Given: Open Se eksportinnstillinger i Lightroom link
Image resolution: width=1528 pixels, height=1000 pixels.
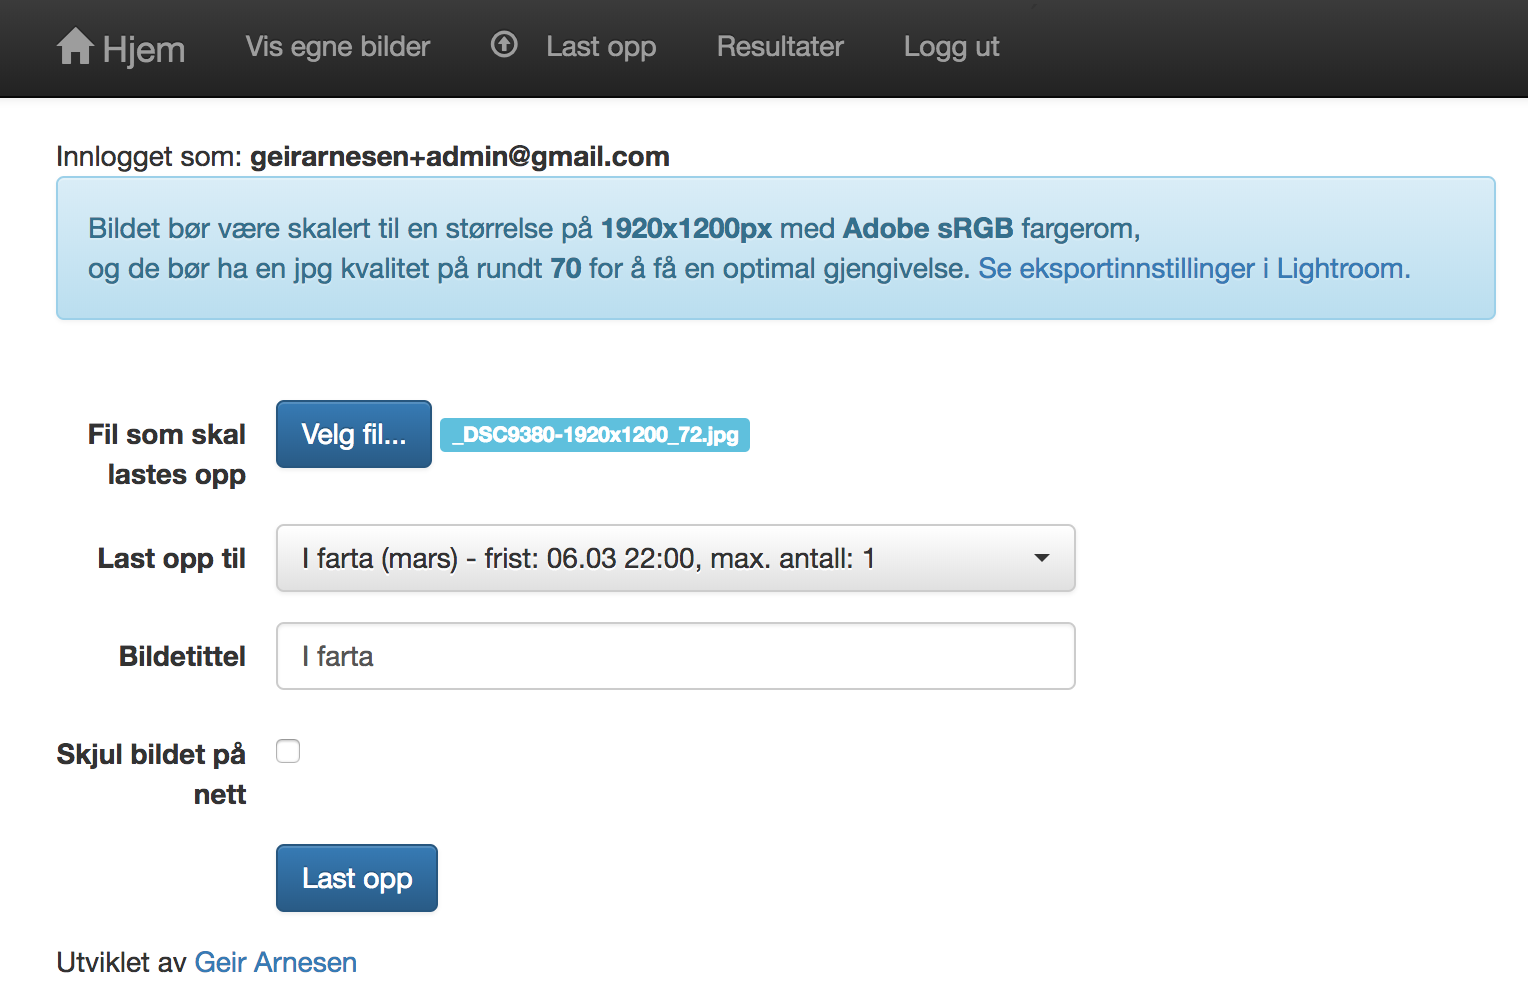Looking at the screenshot, I should [x=1194, y=268].
